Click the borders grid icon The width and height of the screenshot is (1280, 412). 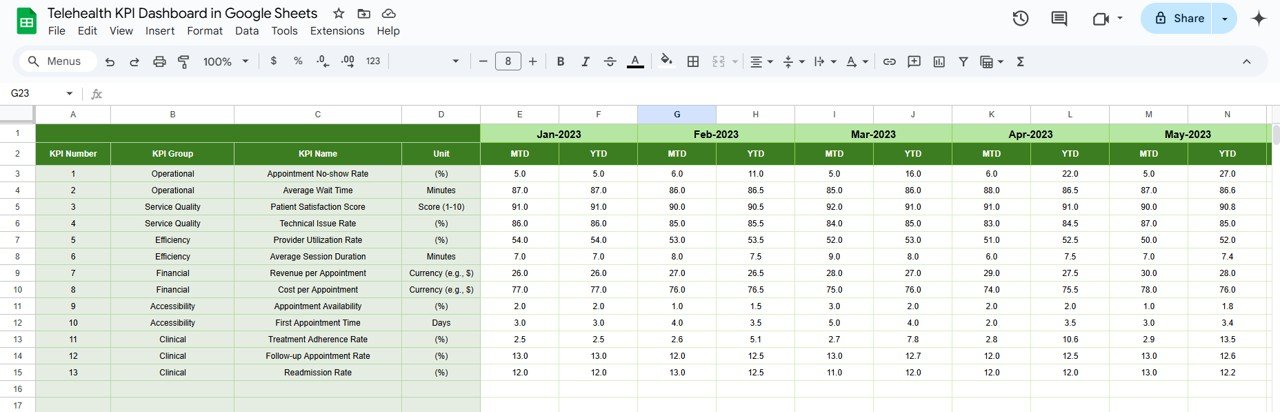pyautogui.click(x=692, y=62)
